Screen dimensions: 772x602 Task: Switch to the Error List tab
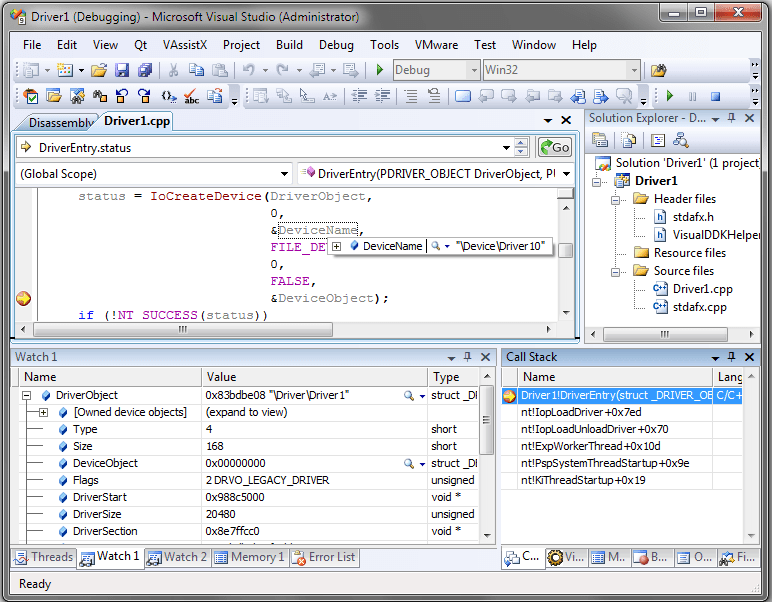[323, 557]
